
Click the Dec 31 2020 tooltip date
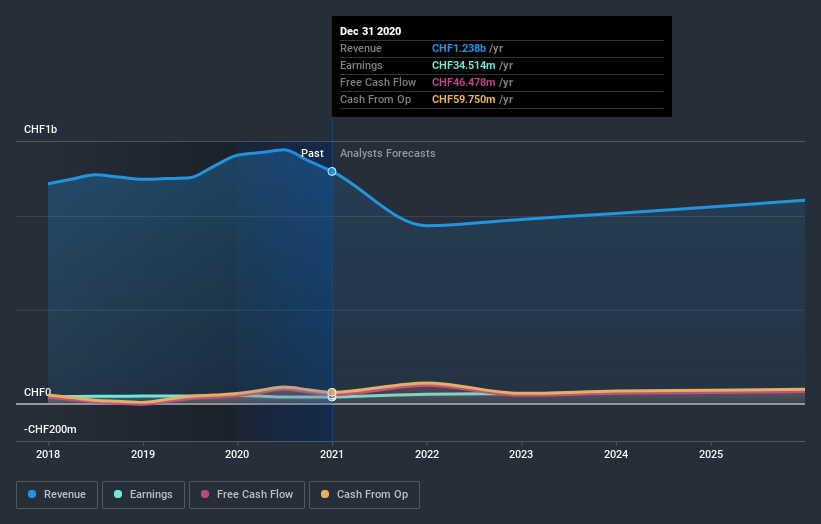(371, 31)
